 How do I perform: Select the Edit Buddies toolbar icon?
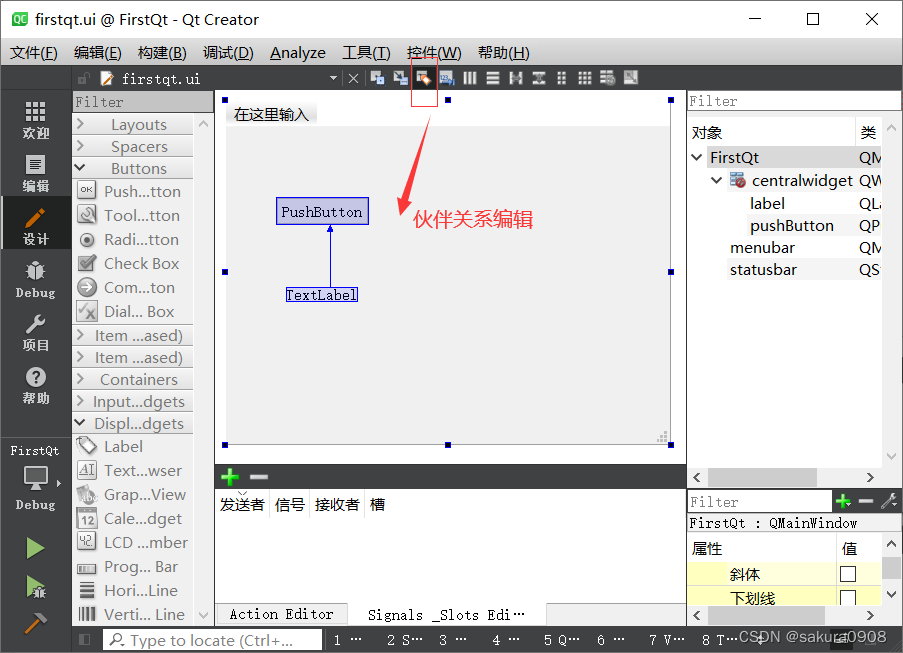tap(424, 78)
